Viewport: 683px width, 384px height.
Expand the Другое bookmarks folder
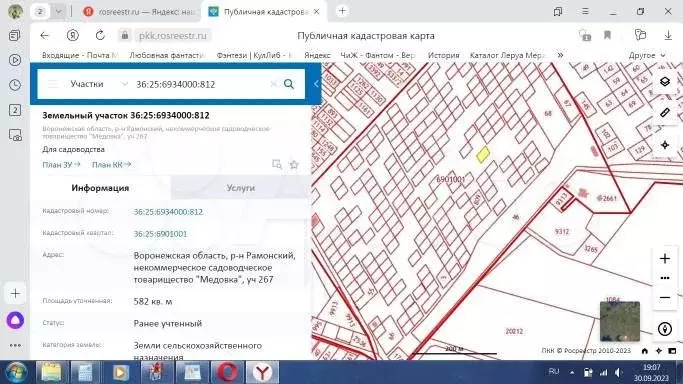point(647,55)
